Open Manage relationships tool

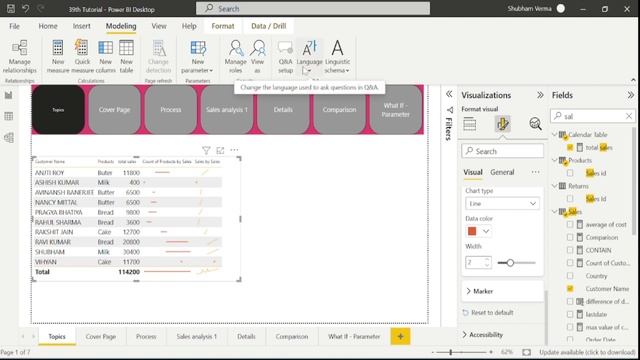19,57
